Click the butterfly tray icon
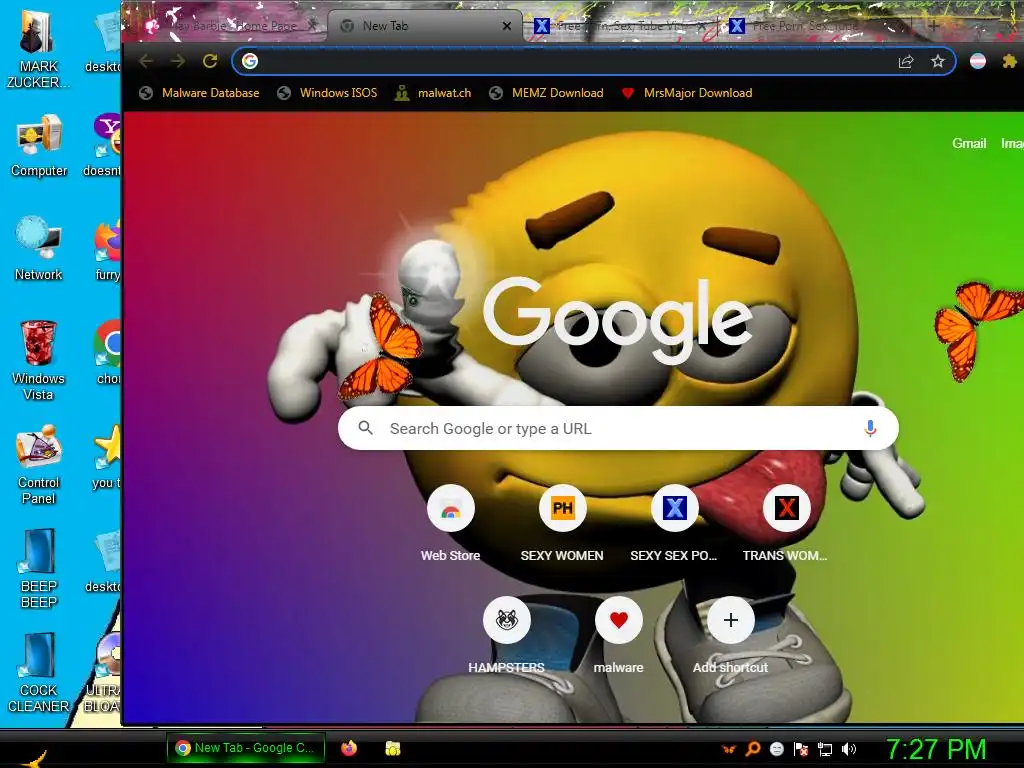 [x=729, y=749]
